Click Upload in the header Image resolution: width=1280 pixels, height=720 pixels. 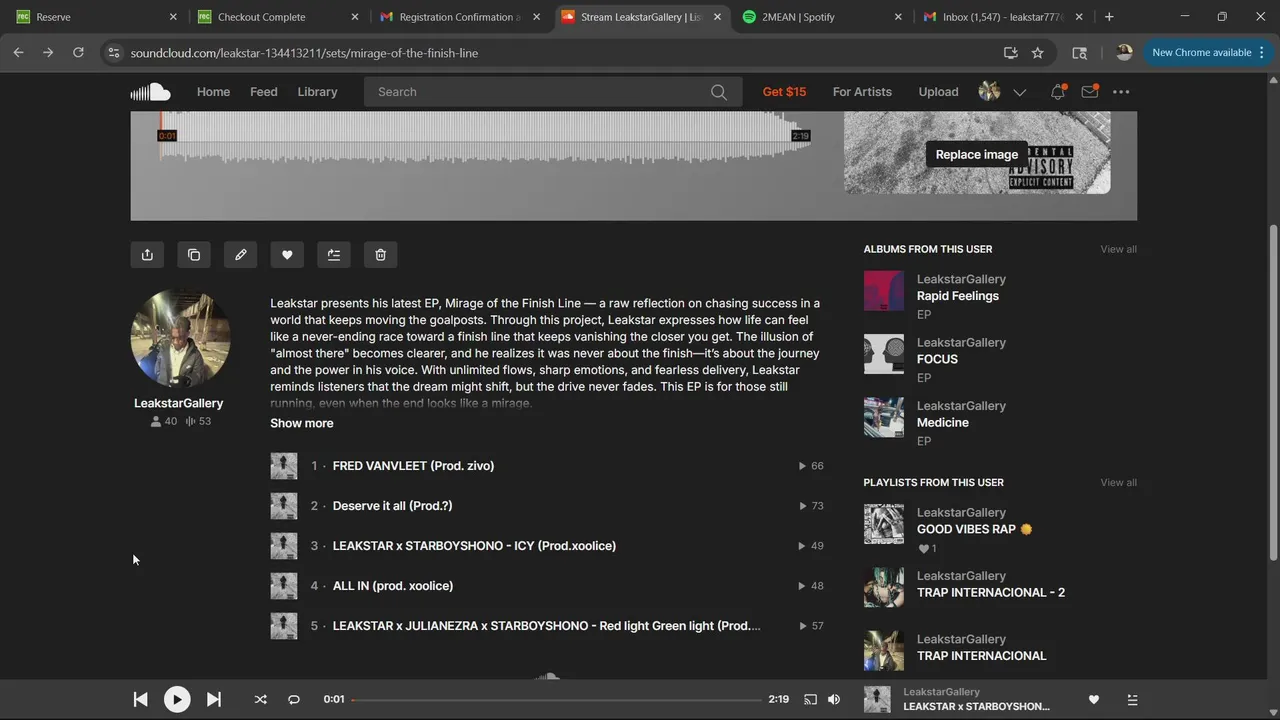(938, 92)
